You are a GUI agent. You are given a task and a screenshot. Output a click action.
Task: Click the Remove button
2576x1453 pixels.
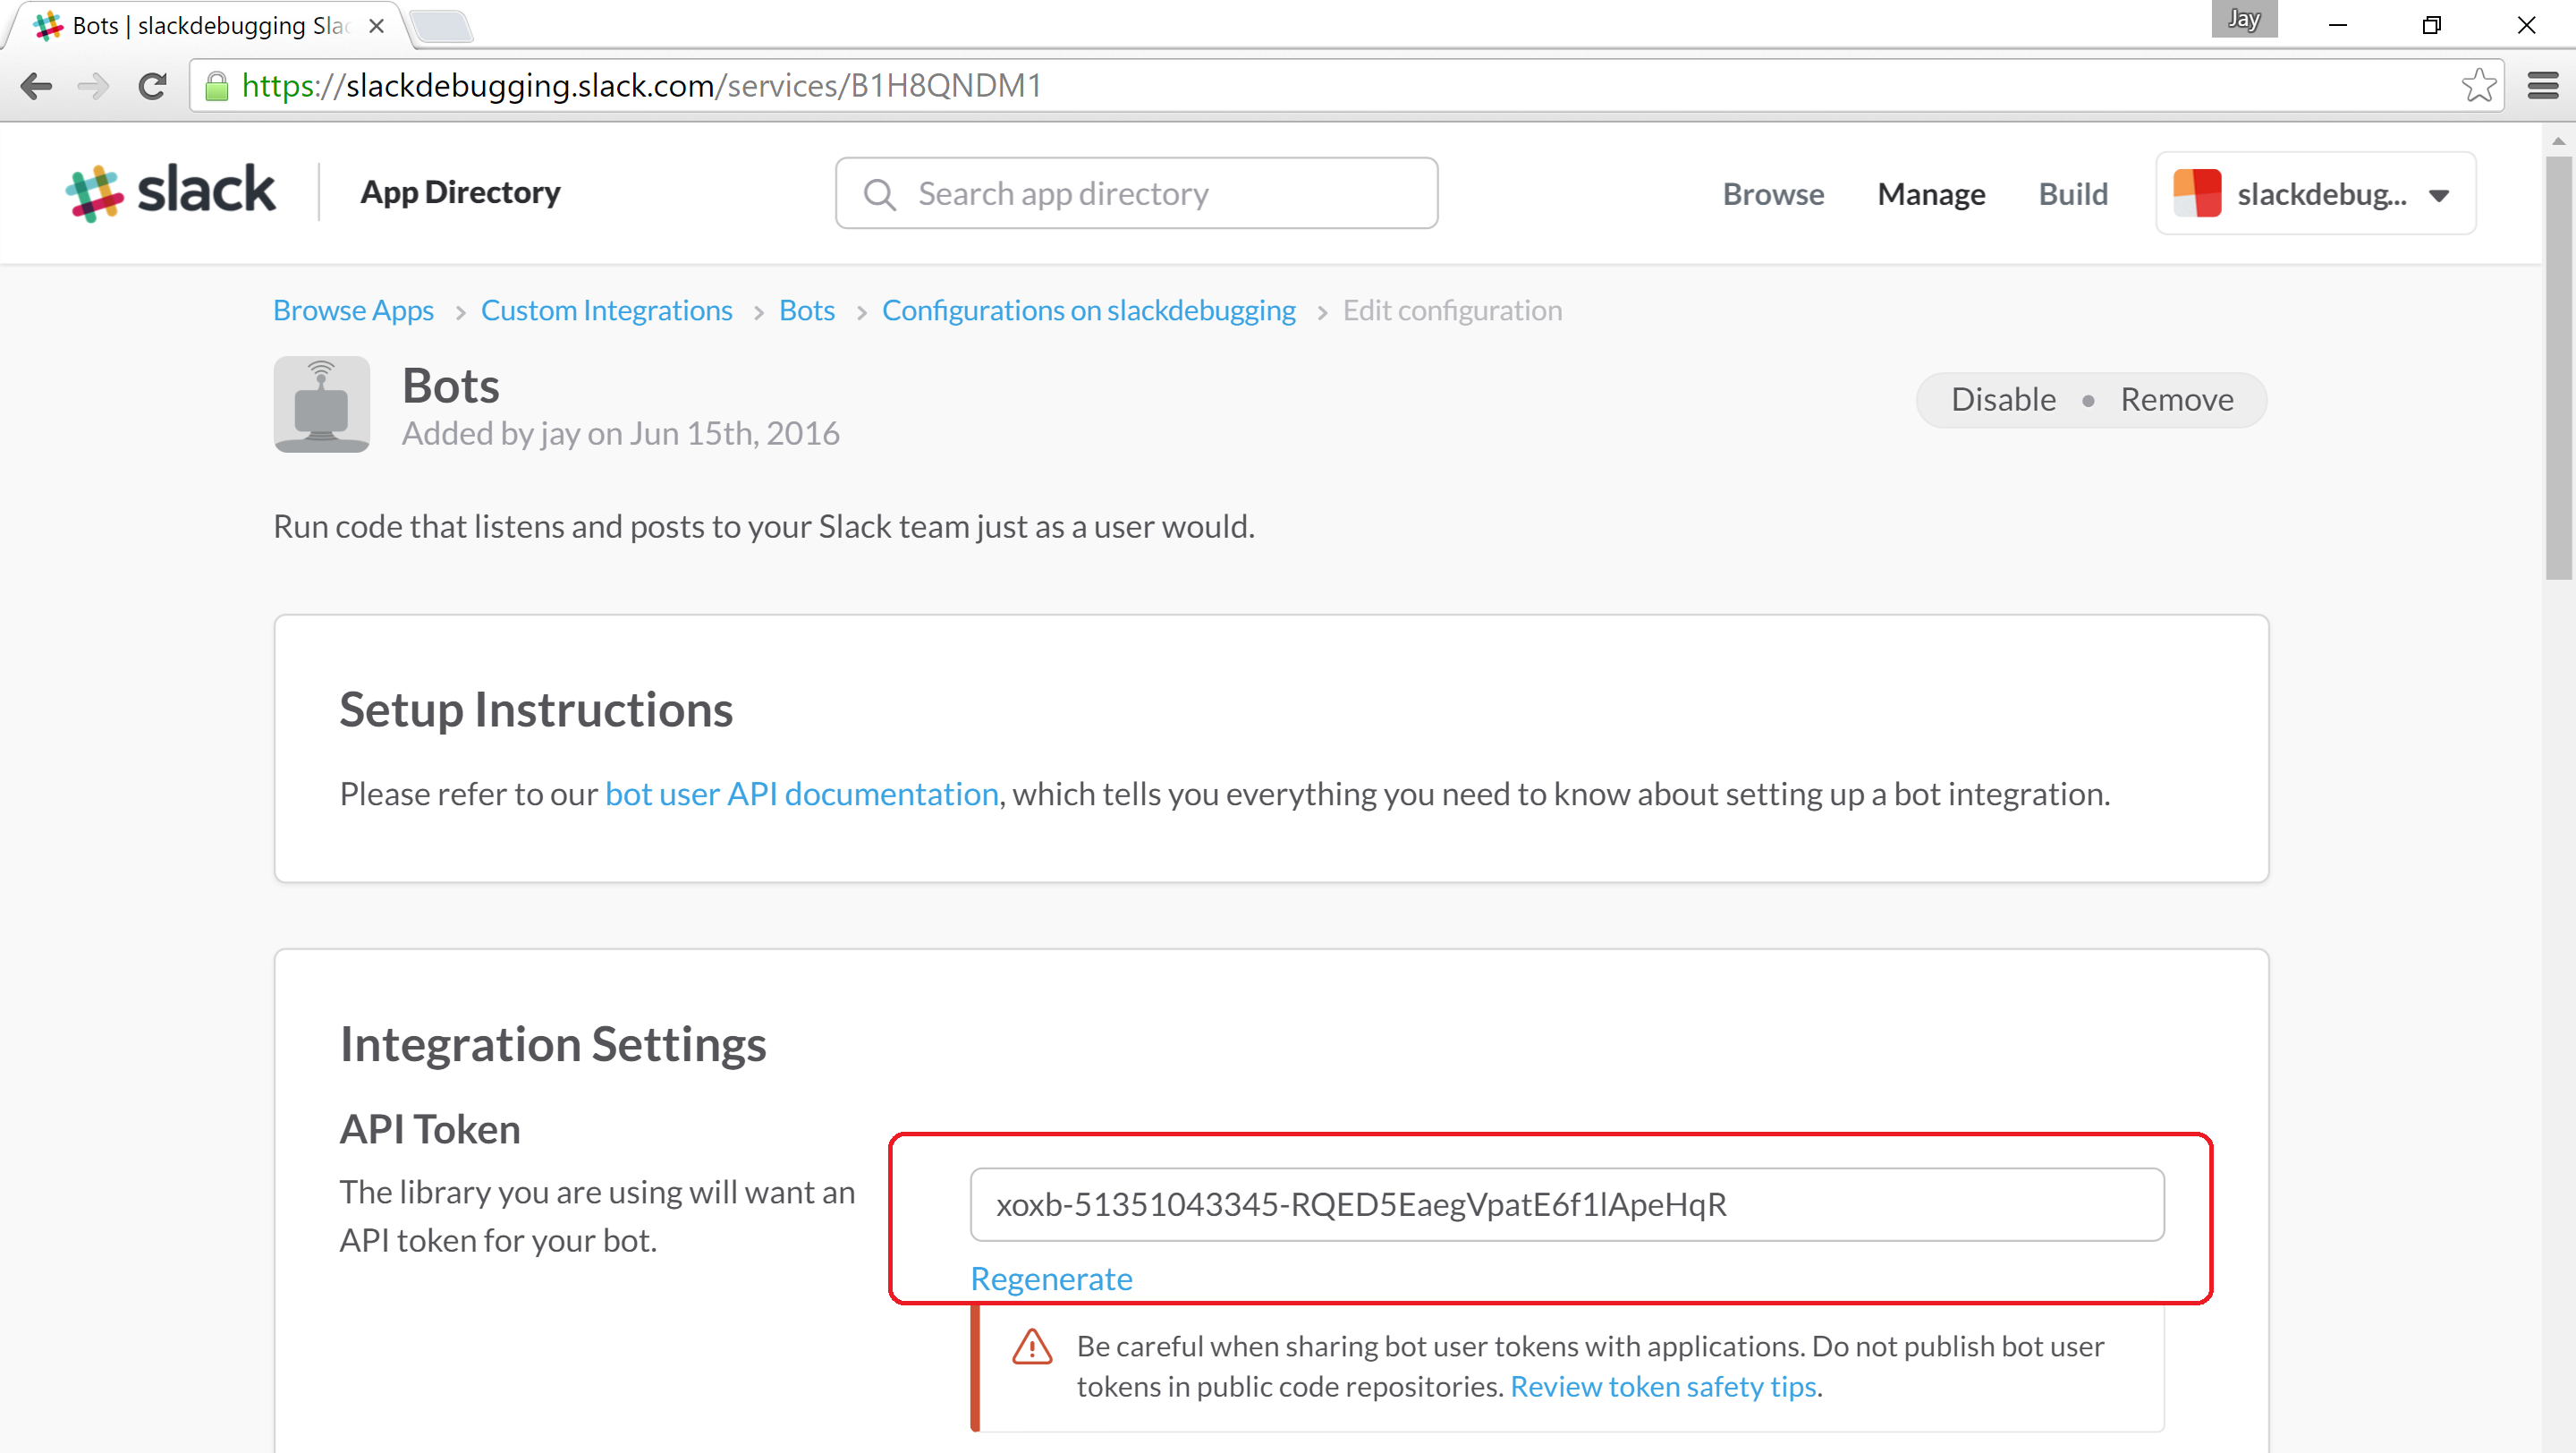pyautogui.click(x=2177, y=399)
